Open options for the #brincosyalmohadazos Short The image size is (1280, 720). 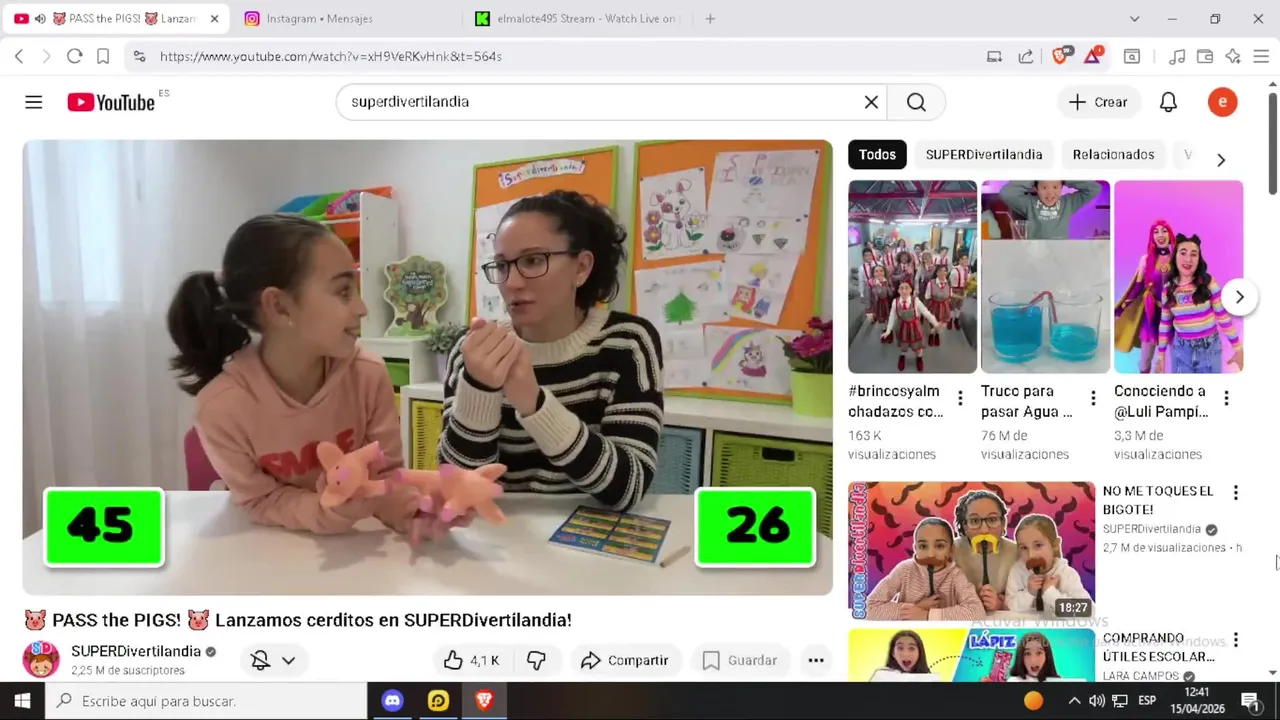click(x=960, y=399)
